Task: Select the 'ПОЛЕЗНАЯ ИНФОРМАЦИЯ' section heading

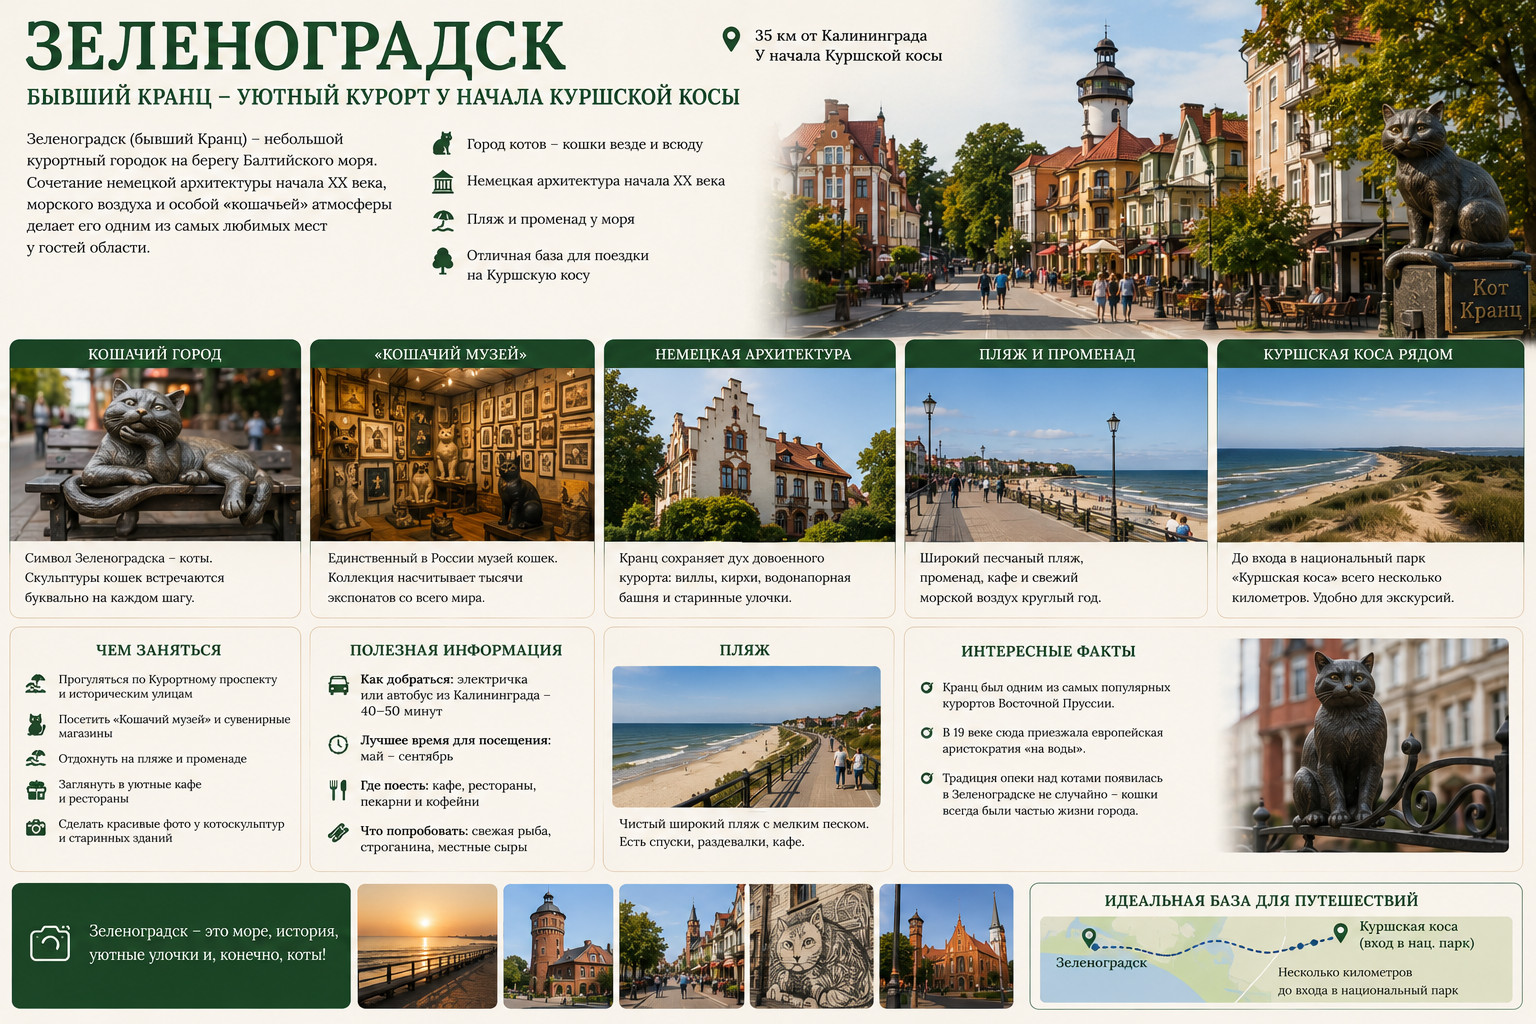Action: [456, 650]
